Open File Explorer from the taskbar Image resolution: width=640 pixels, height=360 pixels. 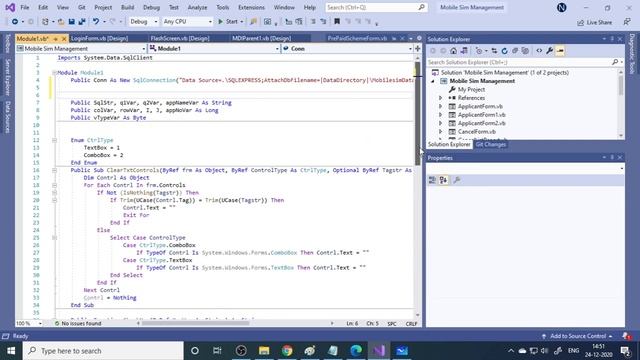click(x=264, y=351)
